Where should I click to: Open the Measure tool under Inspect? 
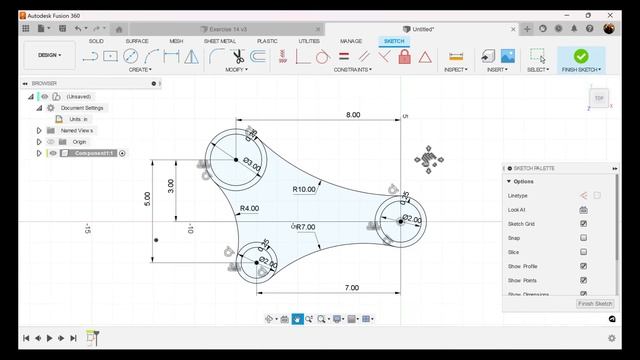[456, 56]
